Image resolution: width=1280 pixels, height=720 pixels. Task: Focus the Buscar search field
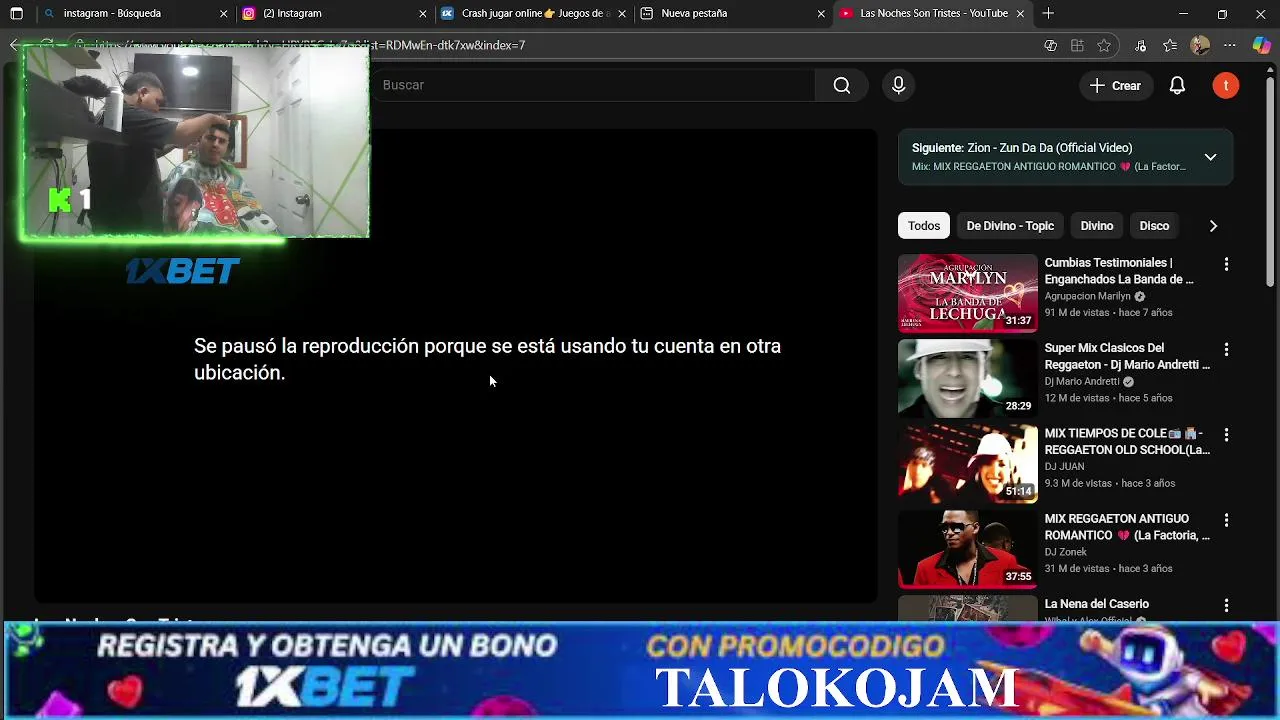[595, 85]
